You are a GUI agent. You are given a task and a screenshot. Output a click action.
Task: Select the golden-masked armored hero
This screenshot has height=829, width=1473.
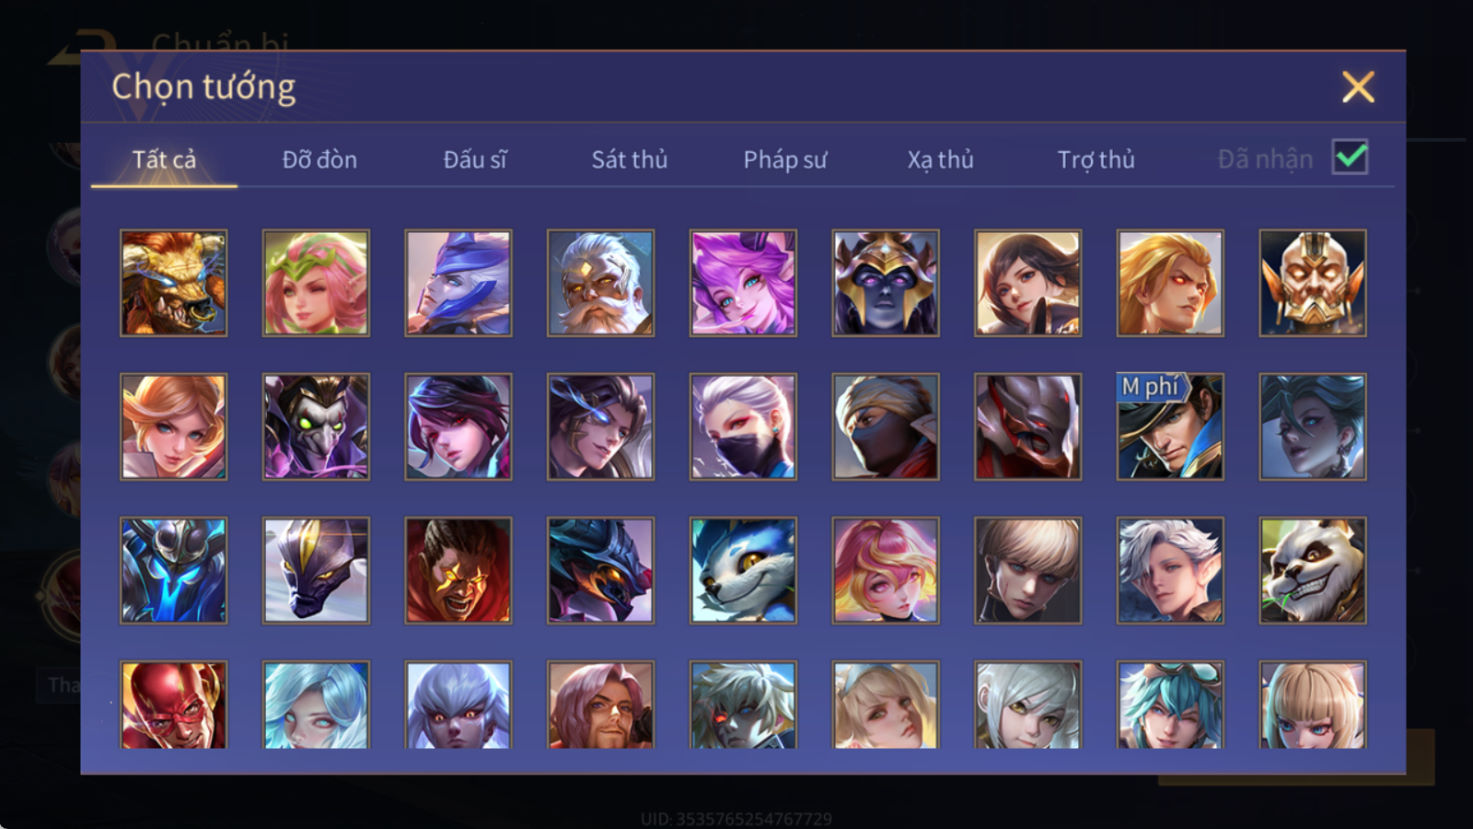pos(1313,283)
